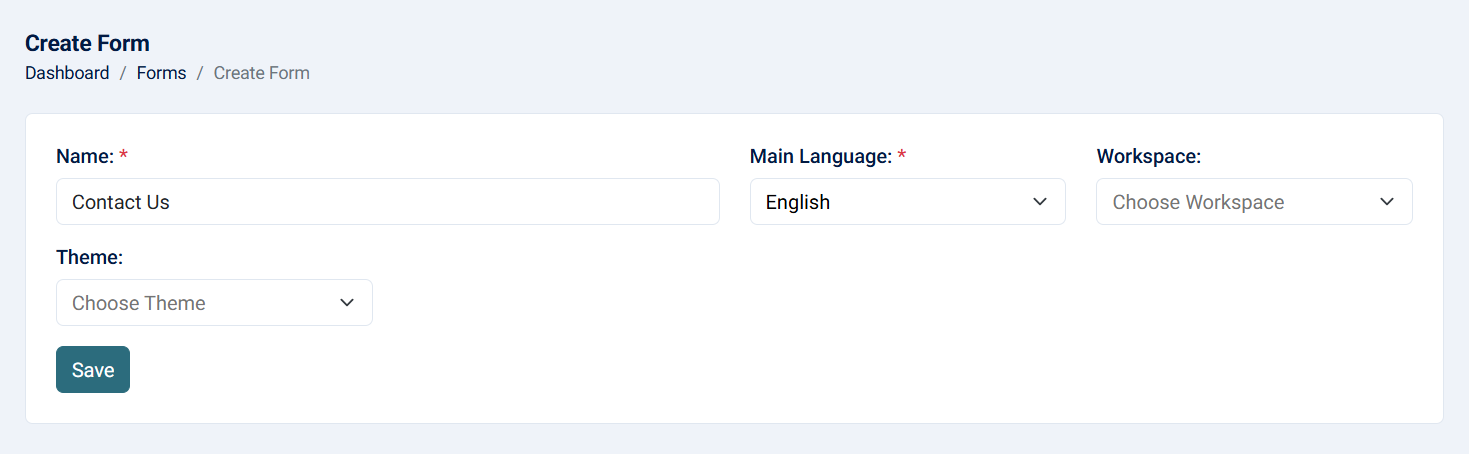The height and width of the screenshot is (454, 1469).
Task: Click the Dashboard breadcrumb link
Action: [x=67, y=73]
